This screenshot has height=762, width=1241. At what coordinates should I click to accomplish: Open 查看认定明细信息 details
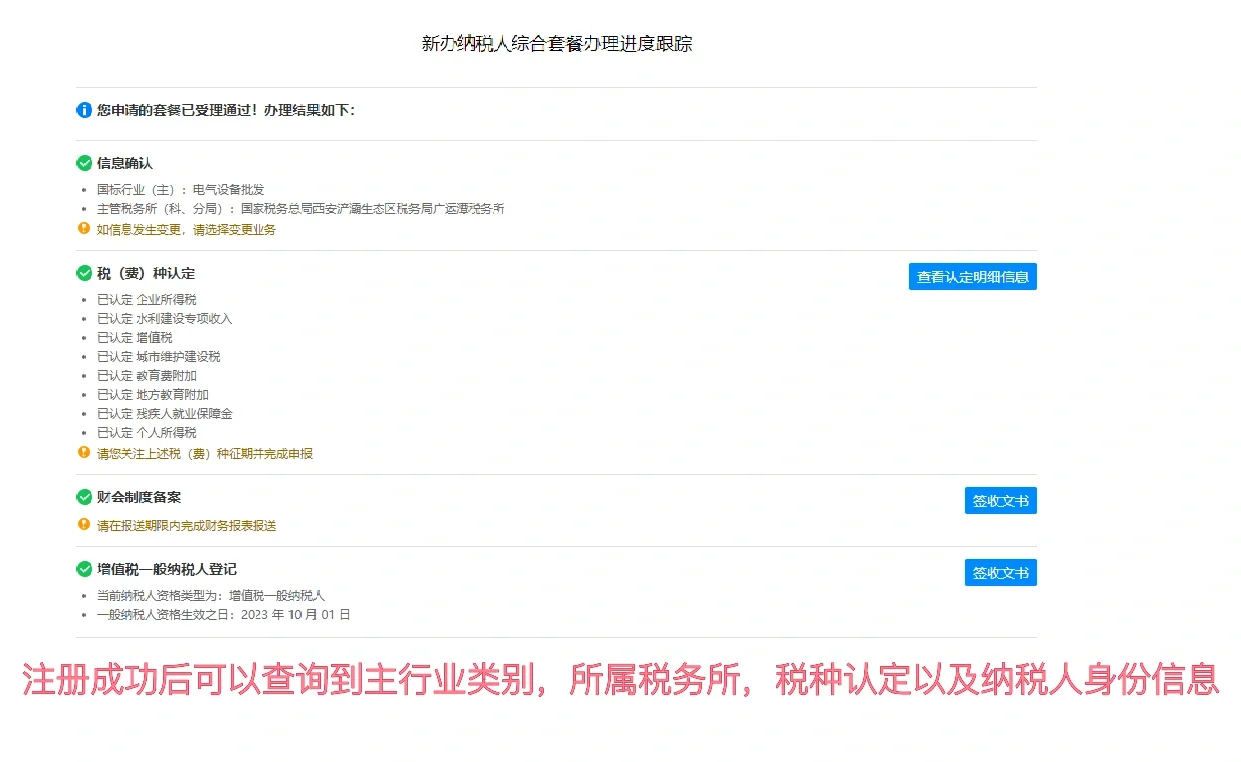click(972, 277)
